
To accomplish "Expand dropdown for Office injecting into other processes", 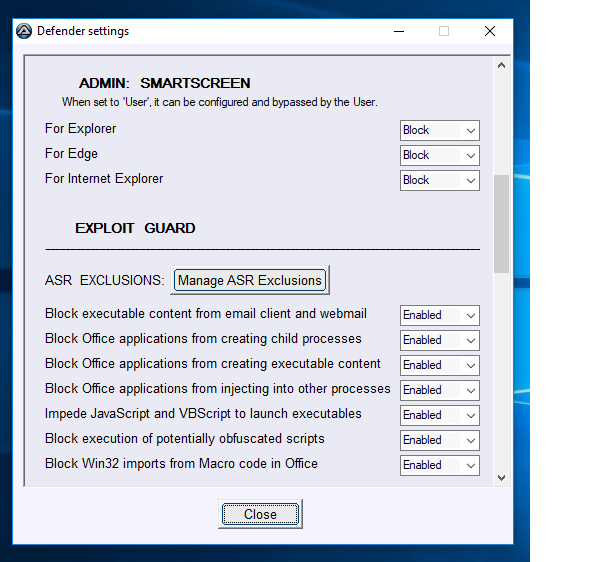I will tap(440, 390).
